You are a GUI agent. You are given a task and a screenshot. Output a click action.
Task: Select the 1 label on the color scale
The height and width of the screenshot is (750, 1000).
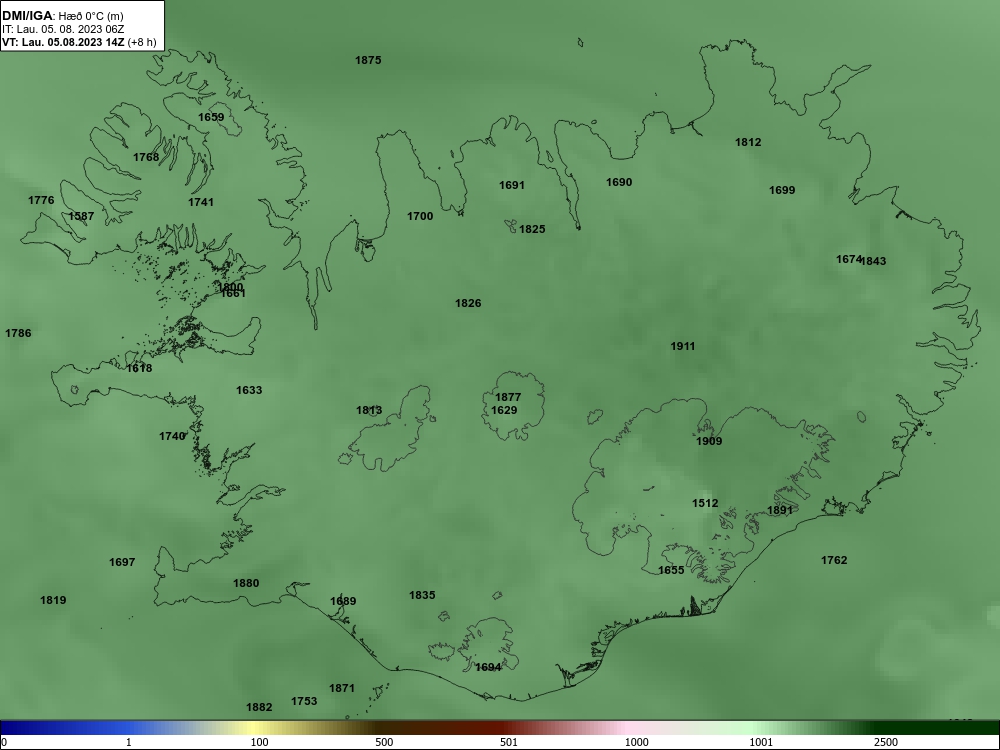[129, 742]
